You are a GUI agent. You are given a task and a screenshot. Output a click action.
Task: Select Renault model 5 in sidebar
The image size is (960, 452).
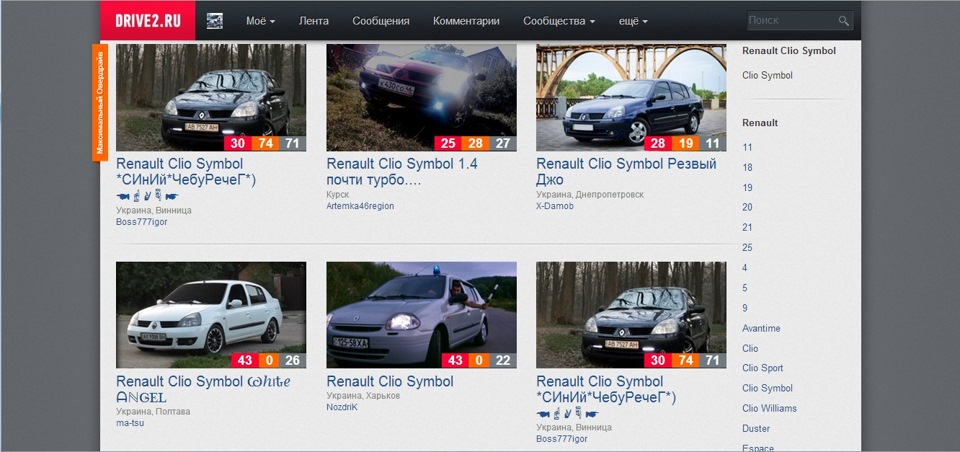click(x=744, y=288)
